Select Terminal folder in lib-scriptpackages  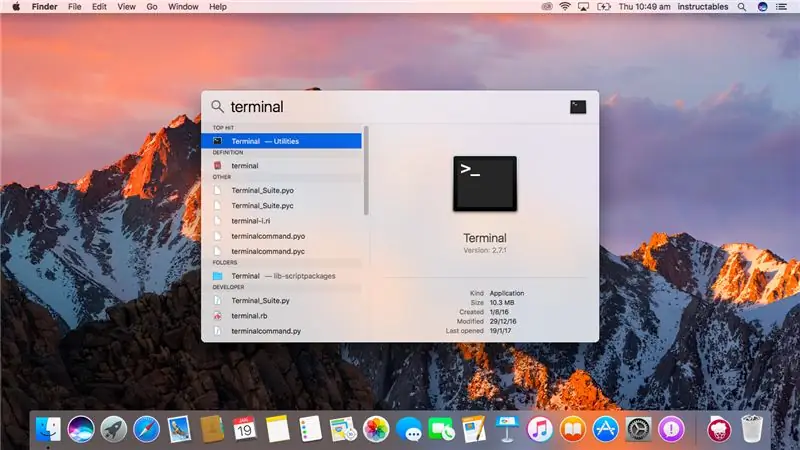point(281,276)
